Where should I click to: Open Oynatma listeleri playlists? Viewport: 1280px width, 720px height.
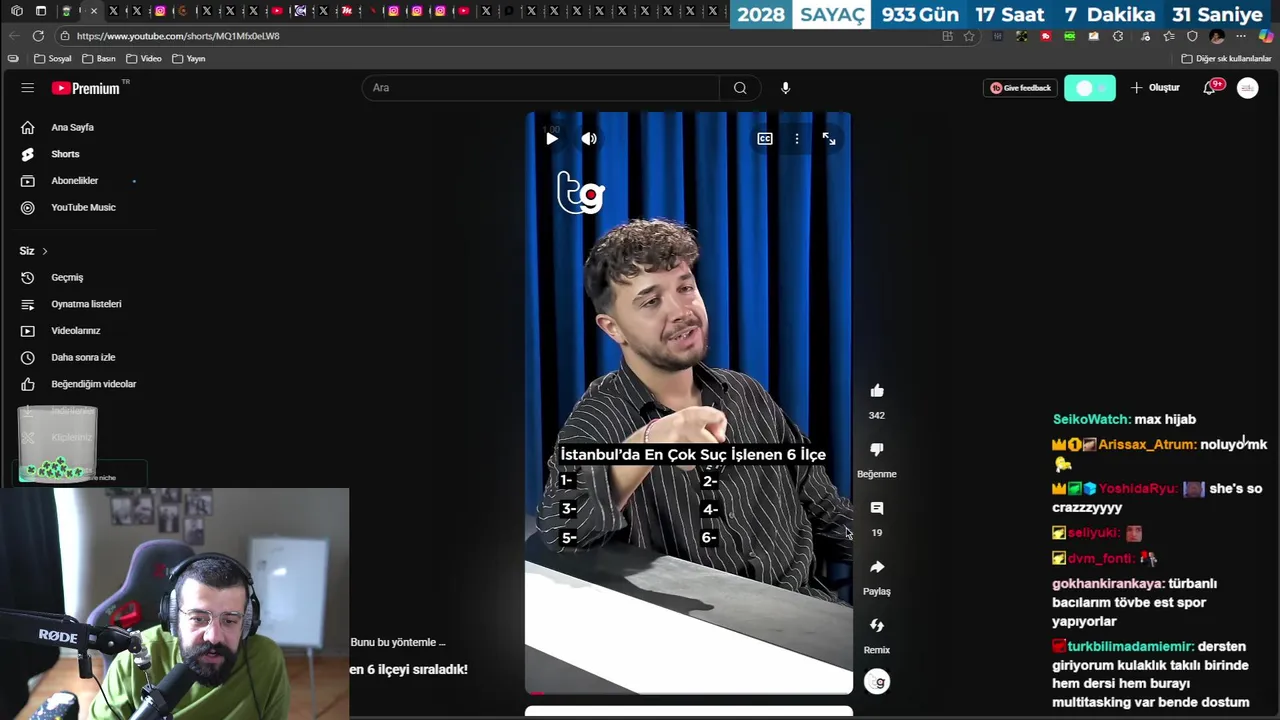pyautogui.click(x=86, y=304)
